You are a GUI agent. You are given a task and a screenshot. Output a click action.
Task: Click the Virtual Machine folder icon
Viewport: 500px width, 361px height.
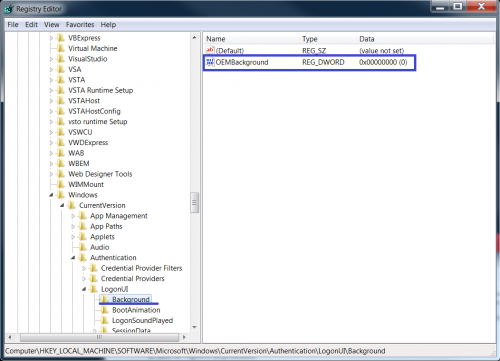pos(61,48)
